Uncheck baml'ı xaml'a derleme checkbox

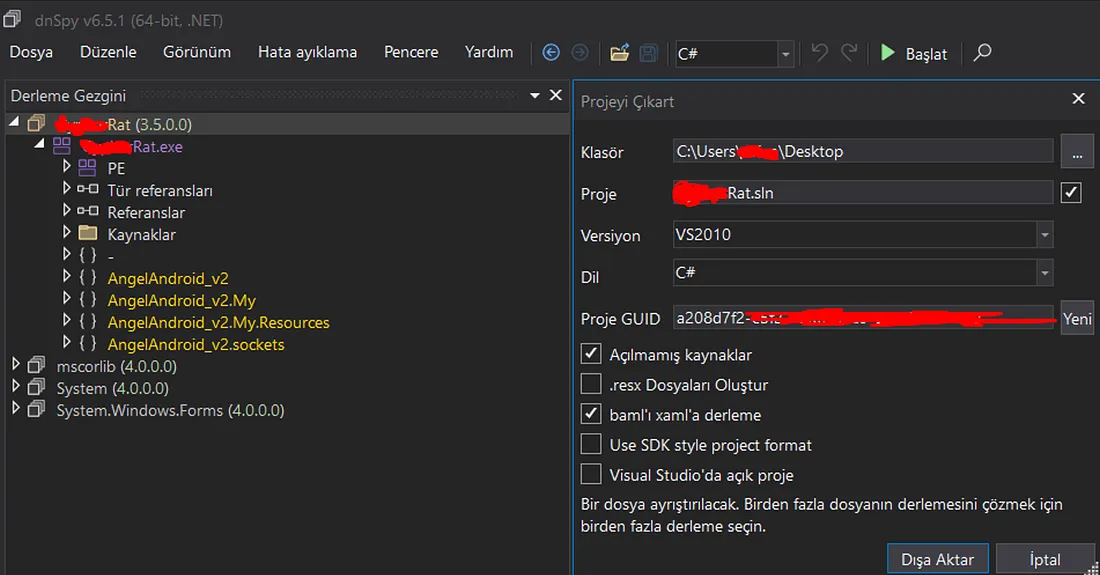click(x=591, y=414)
